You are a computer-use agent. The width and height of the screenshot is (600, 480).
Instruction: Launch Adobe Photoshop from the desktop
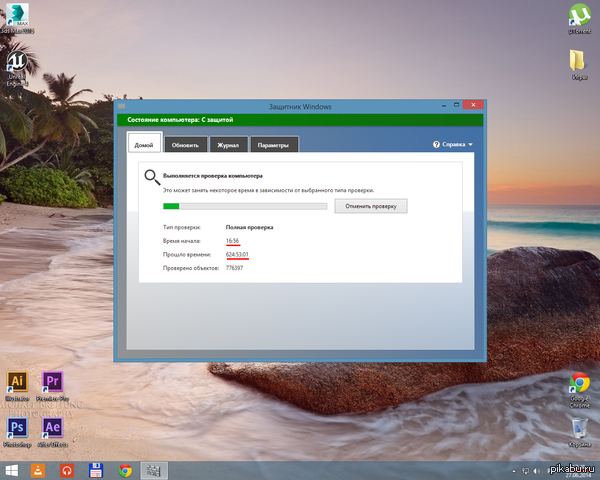(16, 428)
